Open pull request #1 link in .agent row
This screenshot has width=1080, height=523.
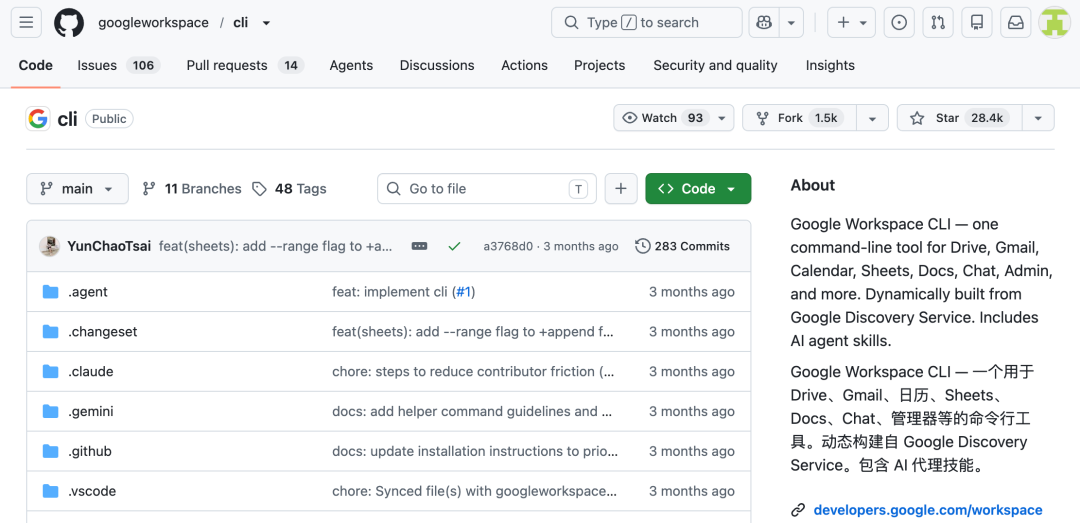pos(464,292)
